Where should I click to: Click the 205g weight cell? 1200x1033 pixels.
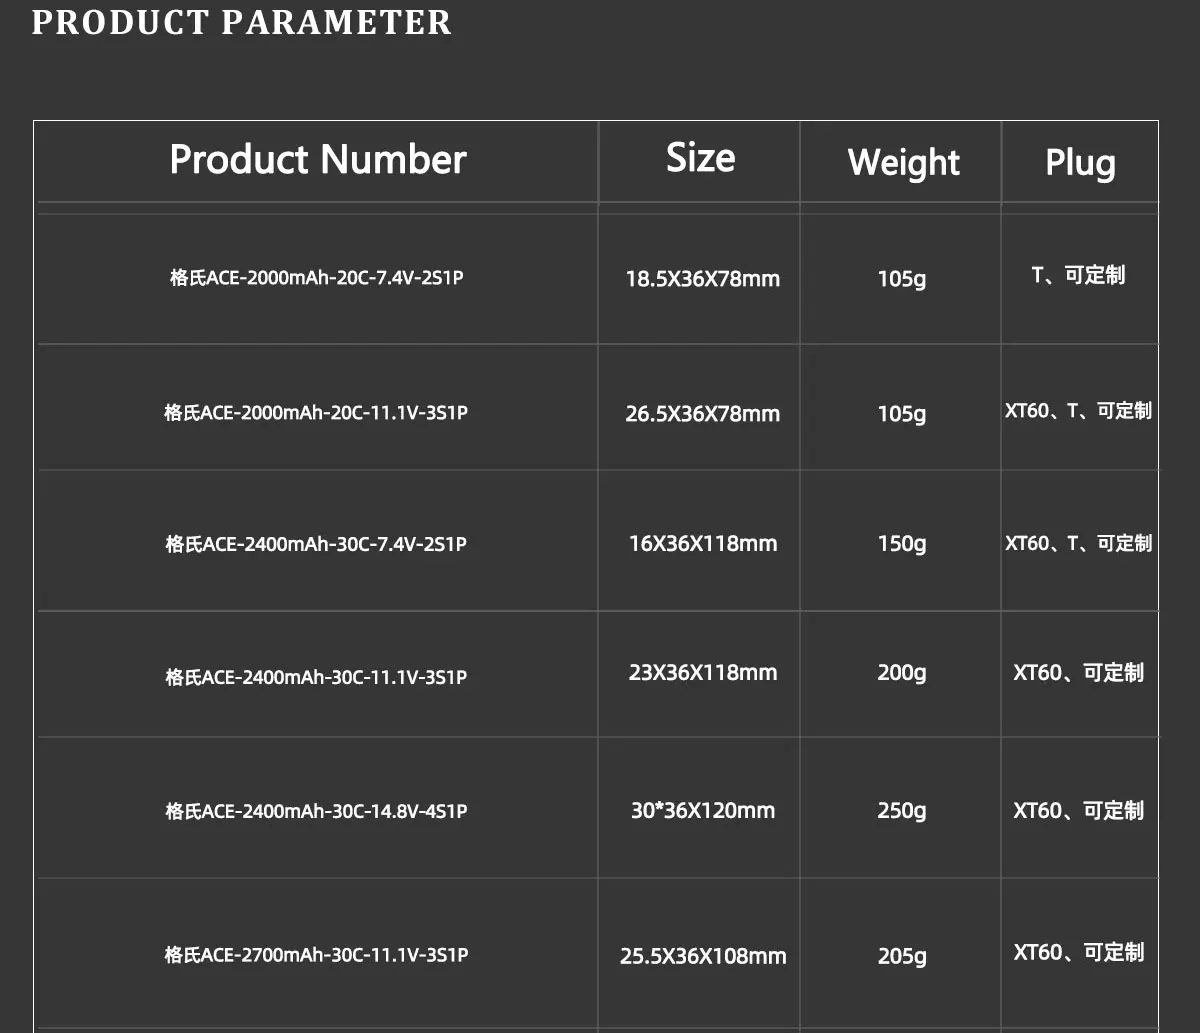(902, 957)
